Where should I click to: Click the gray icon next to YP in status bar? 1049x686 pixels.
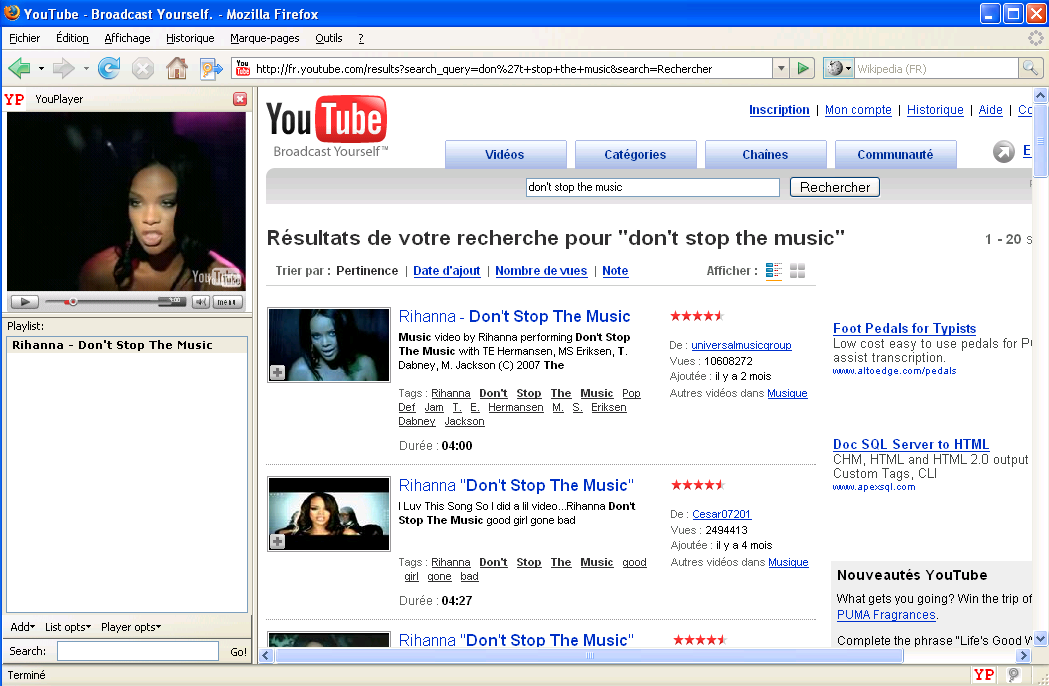point(1014,675)
